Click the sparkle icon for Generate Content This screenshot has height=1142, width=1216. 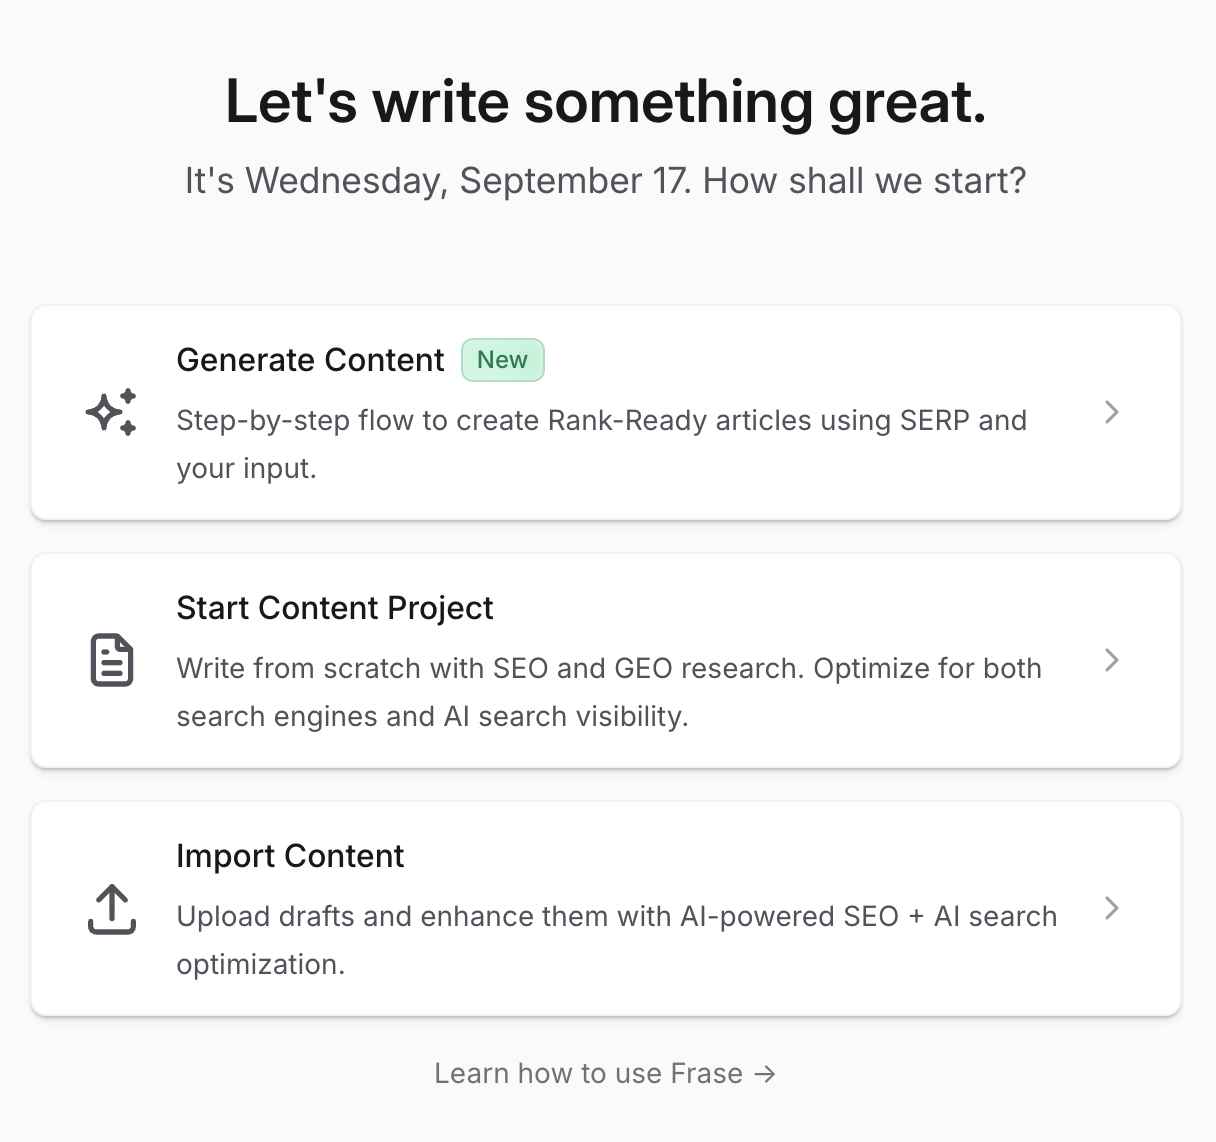pos(111,412)
